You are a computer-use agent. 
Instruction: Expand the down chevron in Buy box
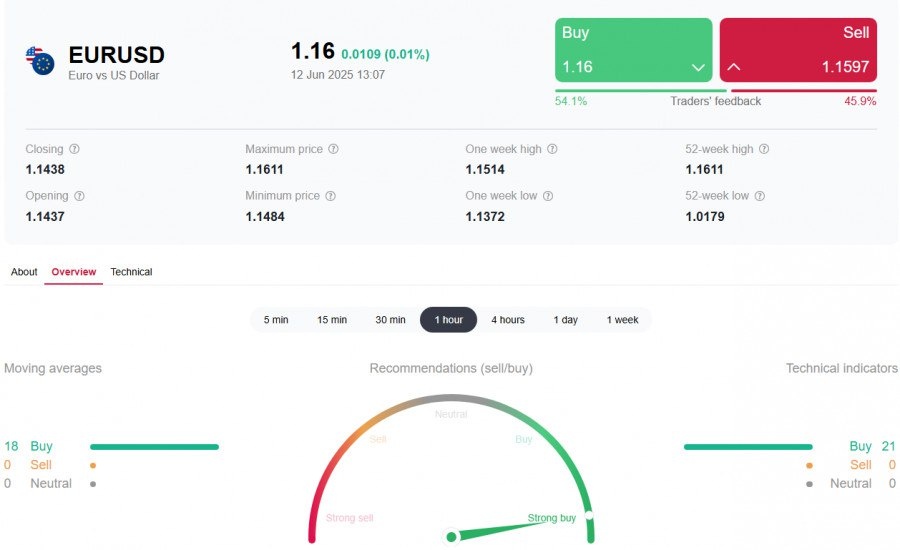click(x=698, y=67)
